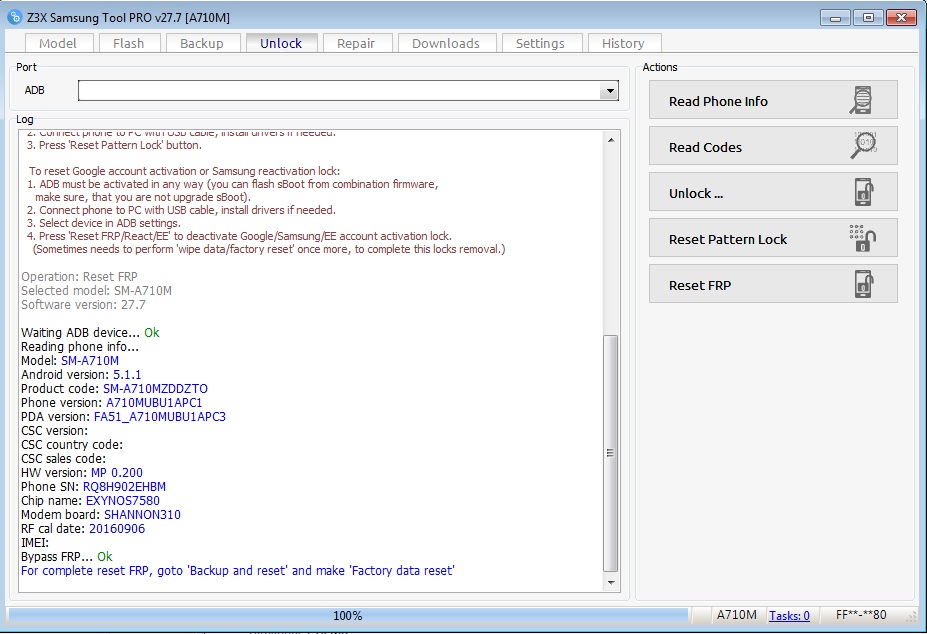Expand the ADB port dropdown arrow
This screenshot has height=634, width=927.
coord(609,90)
